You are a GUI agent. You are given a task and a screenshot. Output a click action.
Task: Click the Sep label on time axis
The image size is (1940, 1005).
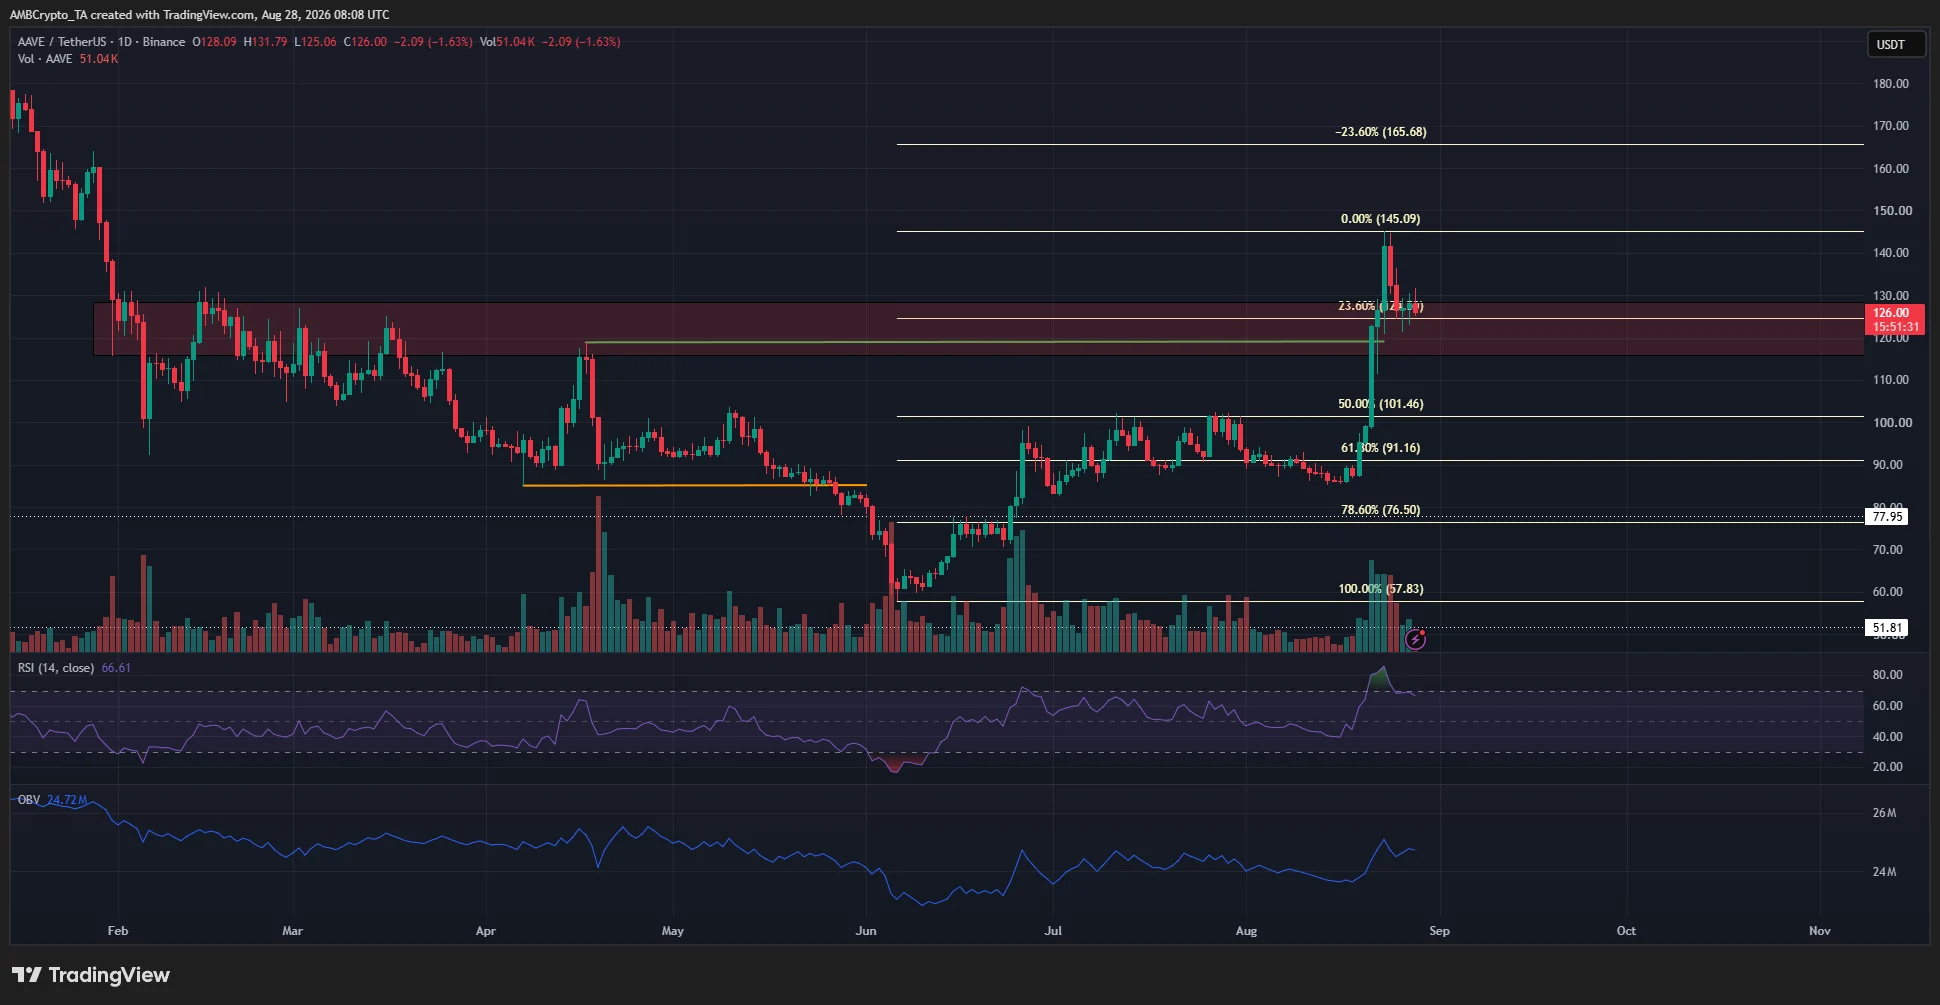[x=1439, y=931]
